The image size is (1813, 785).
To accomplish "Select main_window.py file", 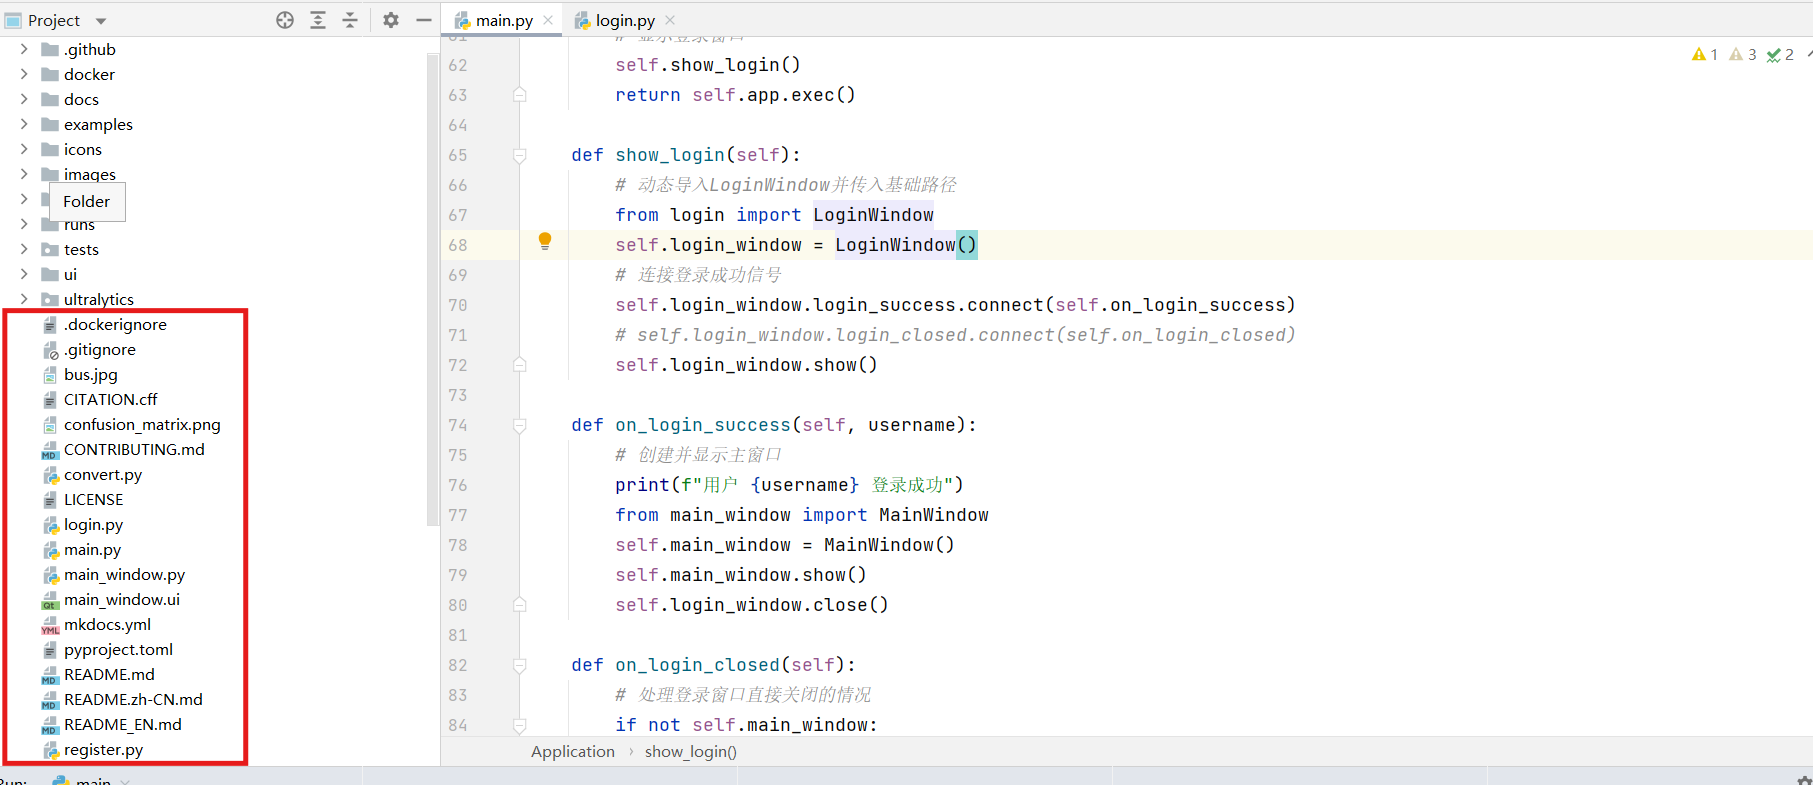I will [125, 574].
